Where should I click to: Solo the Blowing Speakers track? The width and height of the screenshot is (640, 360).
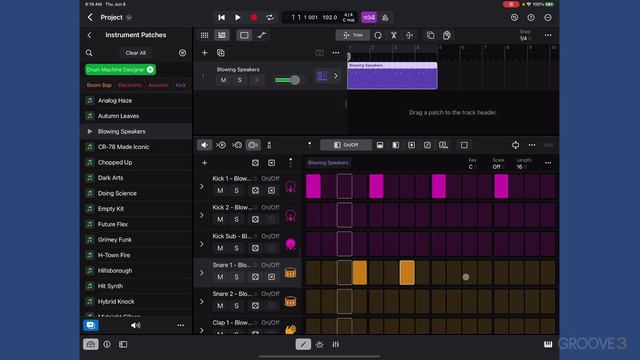click(x=240, y=80)
